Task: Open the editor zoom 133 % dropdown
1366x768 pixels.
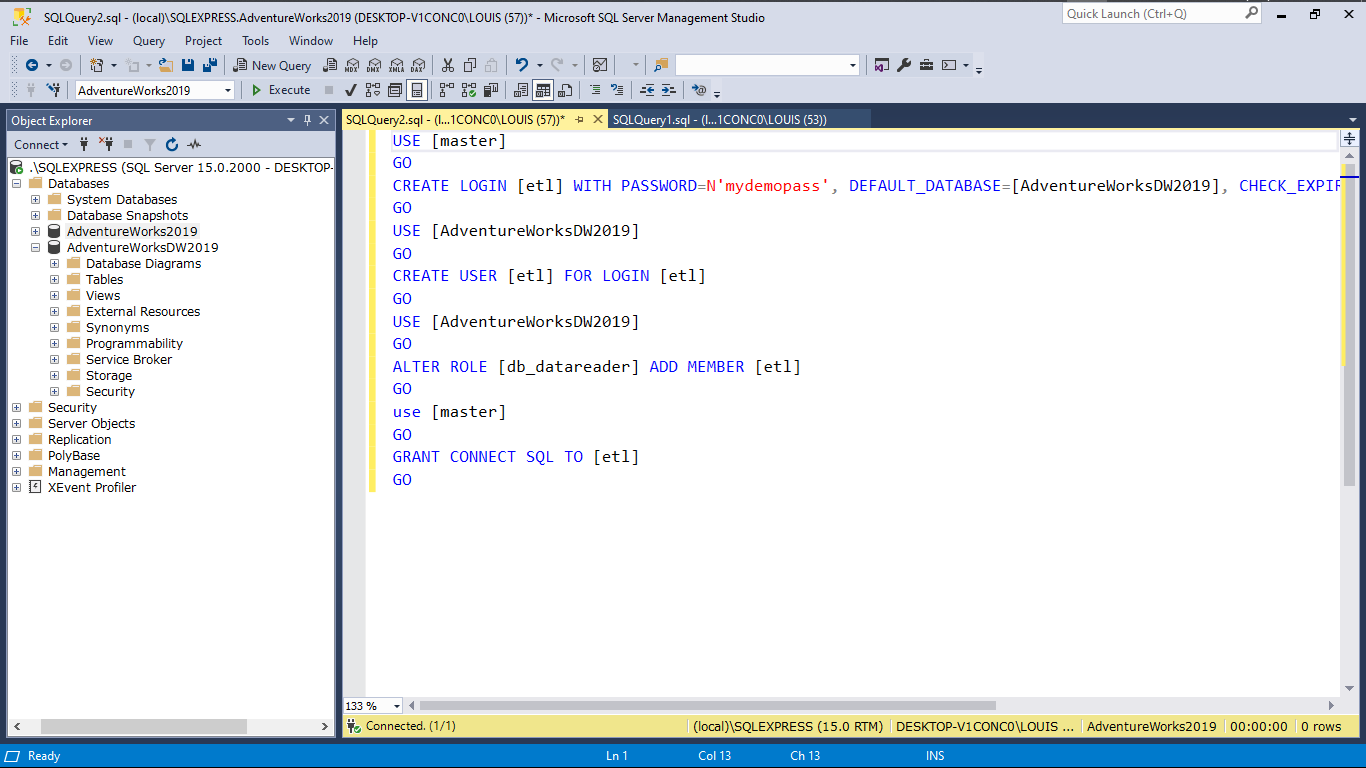Action: [x=397, y=706]
